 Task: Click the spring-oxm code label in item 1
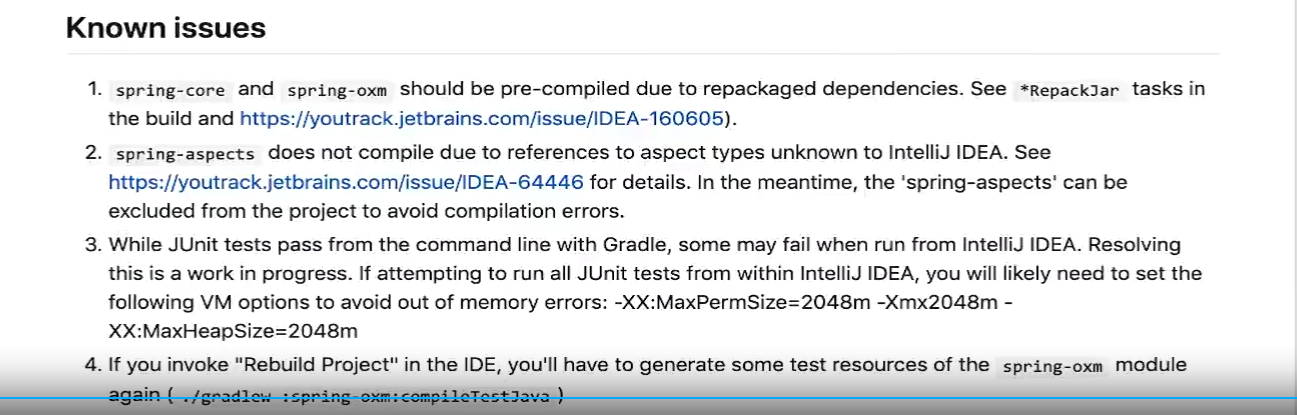point(336,90)
